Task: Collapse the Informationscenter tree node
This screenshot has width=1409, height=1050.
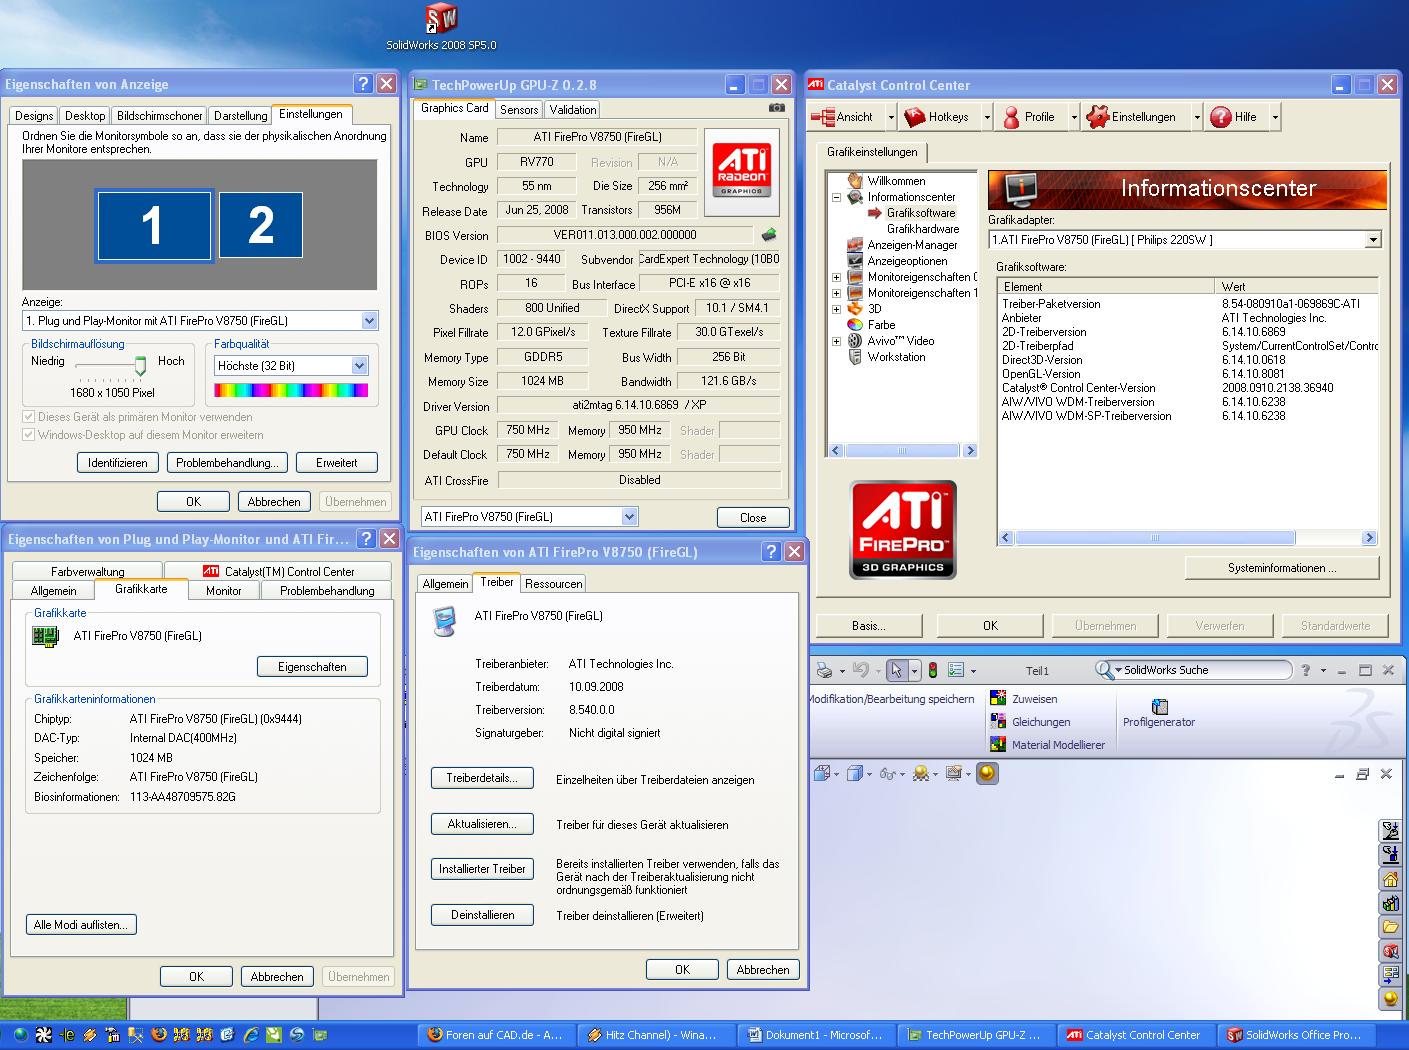Action: pyautogui.click(x=836, y=197)
